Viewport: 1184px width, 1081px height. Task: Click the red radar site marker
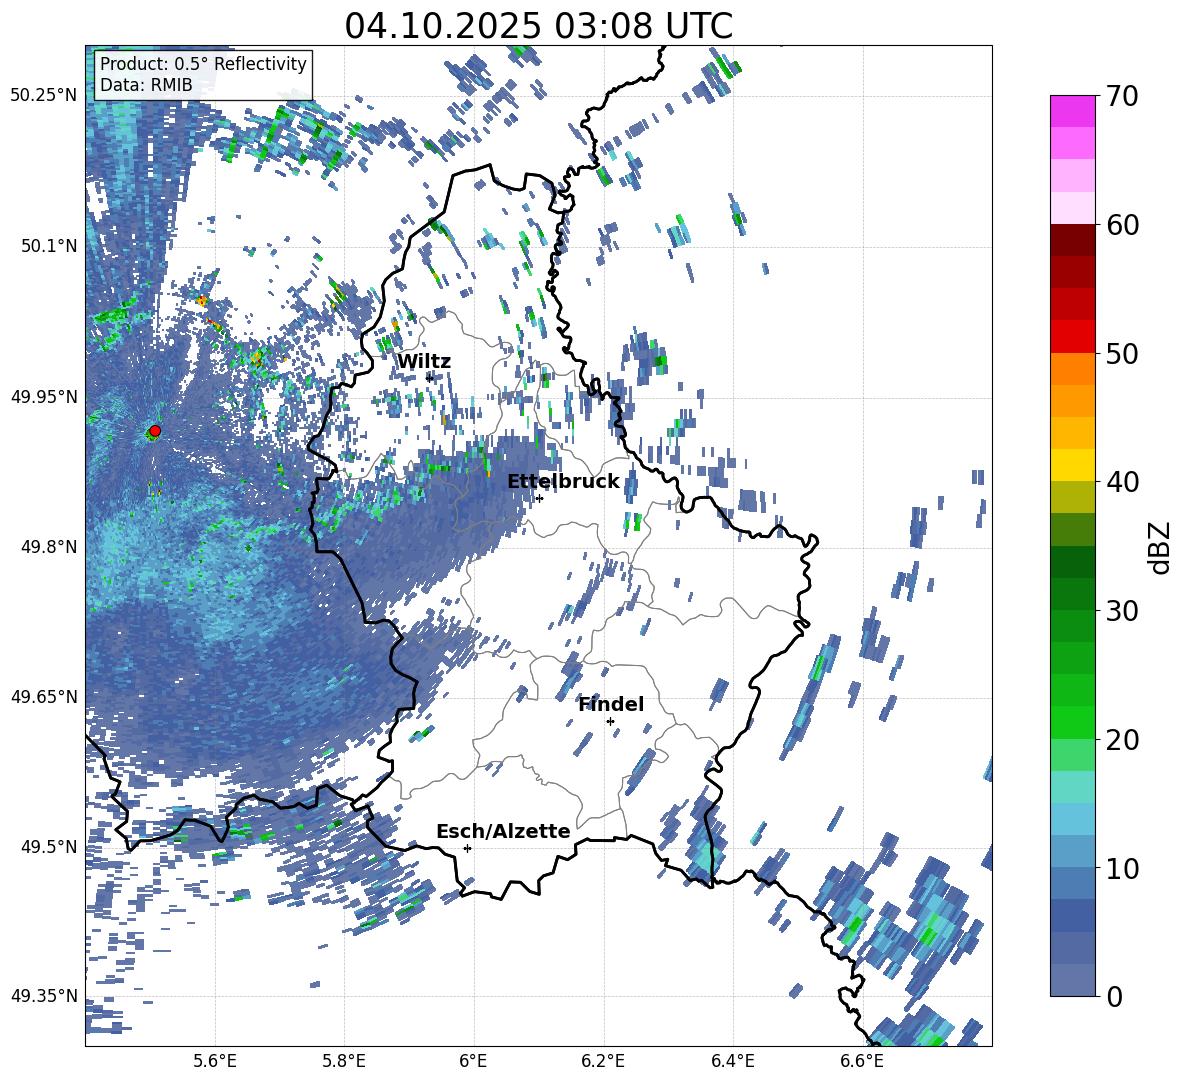[155, 431]
